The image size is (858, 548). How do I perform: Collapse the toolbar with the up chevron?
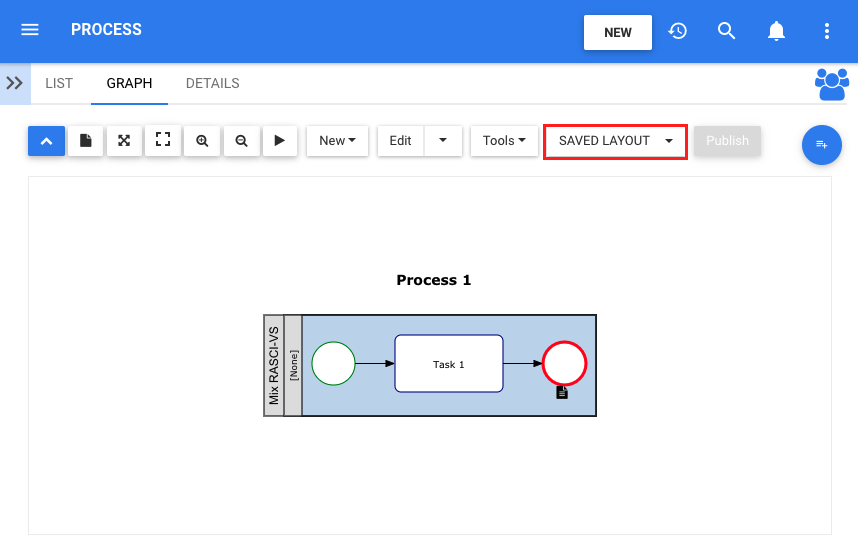47,141
